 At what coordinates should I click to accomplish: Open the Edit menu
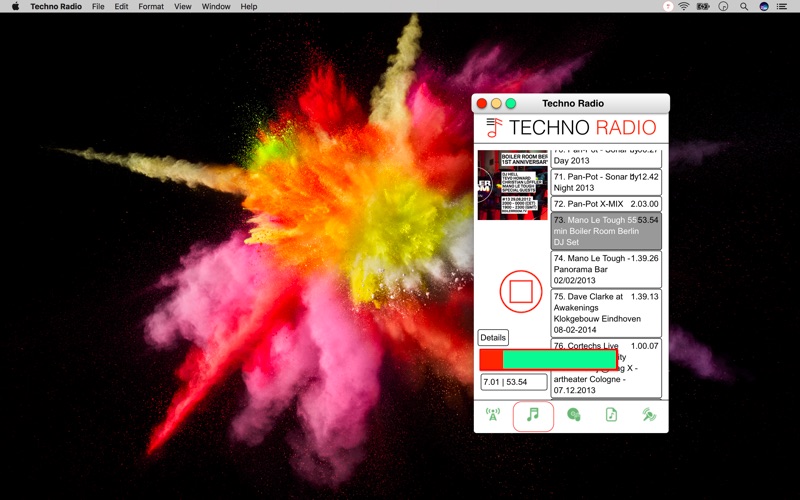[121, 7]
